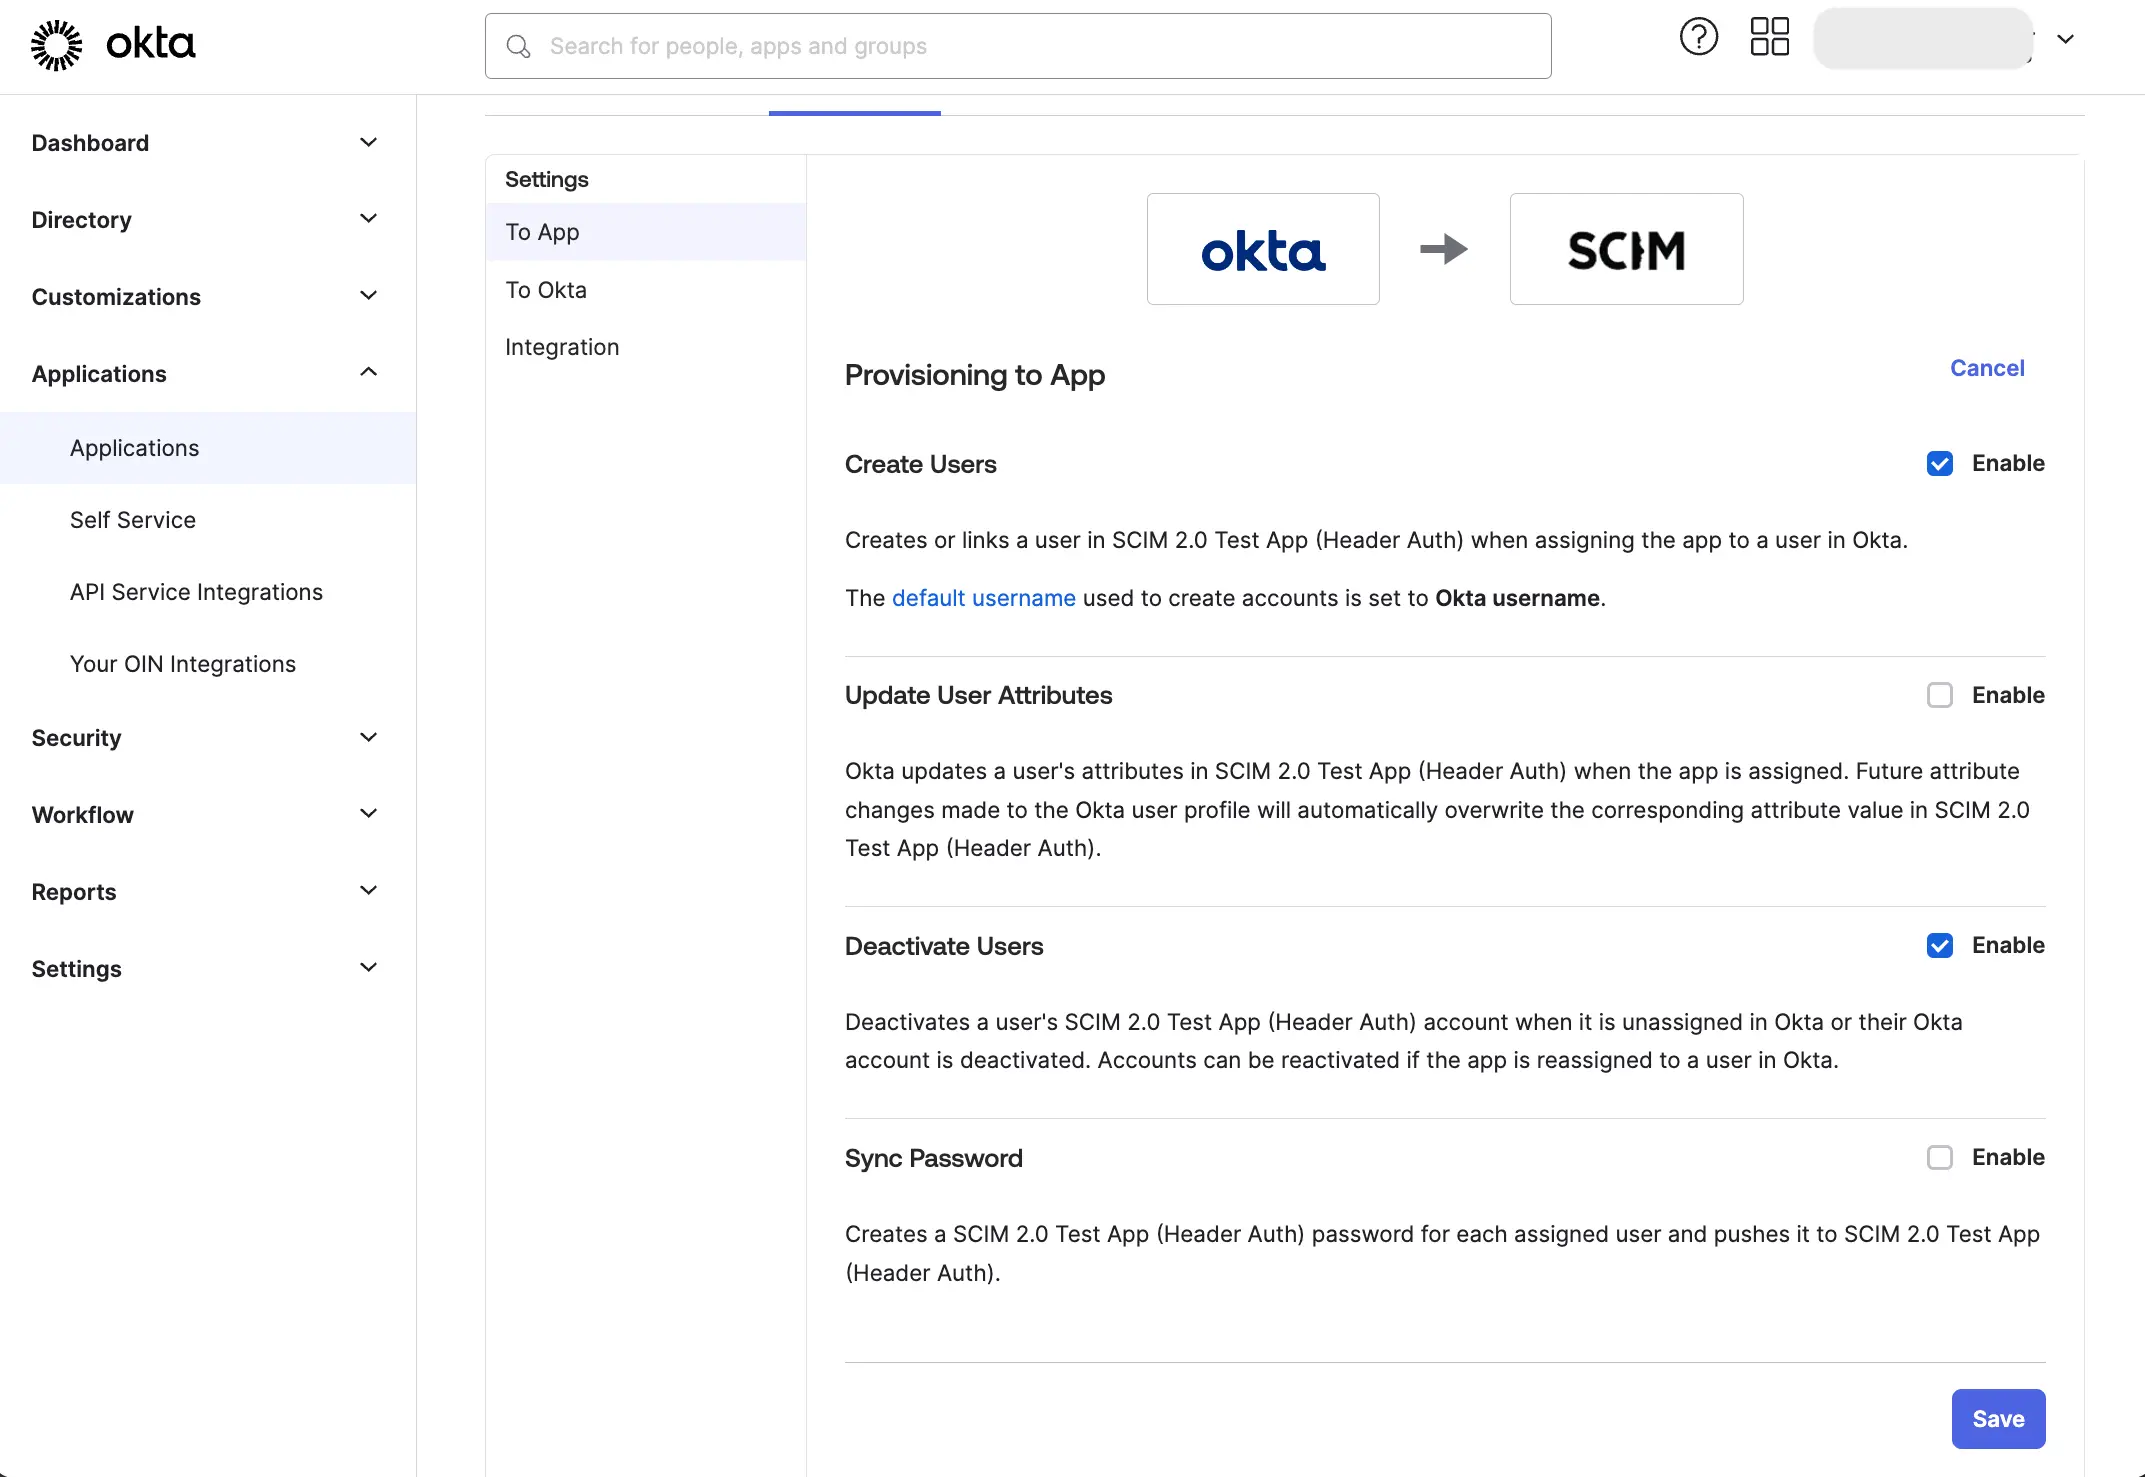Enable Update User Attributes
Image resolution: width=2145 pixels, height=1477 pixels.
click(x=1940, y=694)
